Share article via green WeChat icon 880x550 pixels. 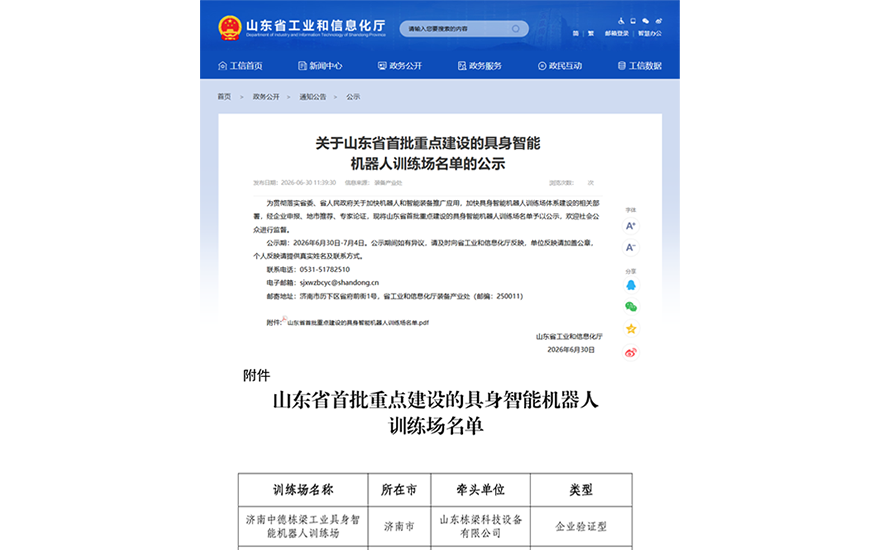[x=631, y=306]
